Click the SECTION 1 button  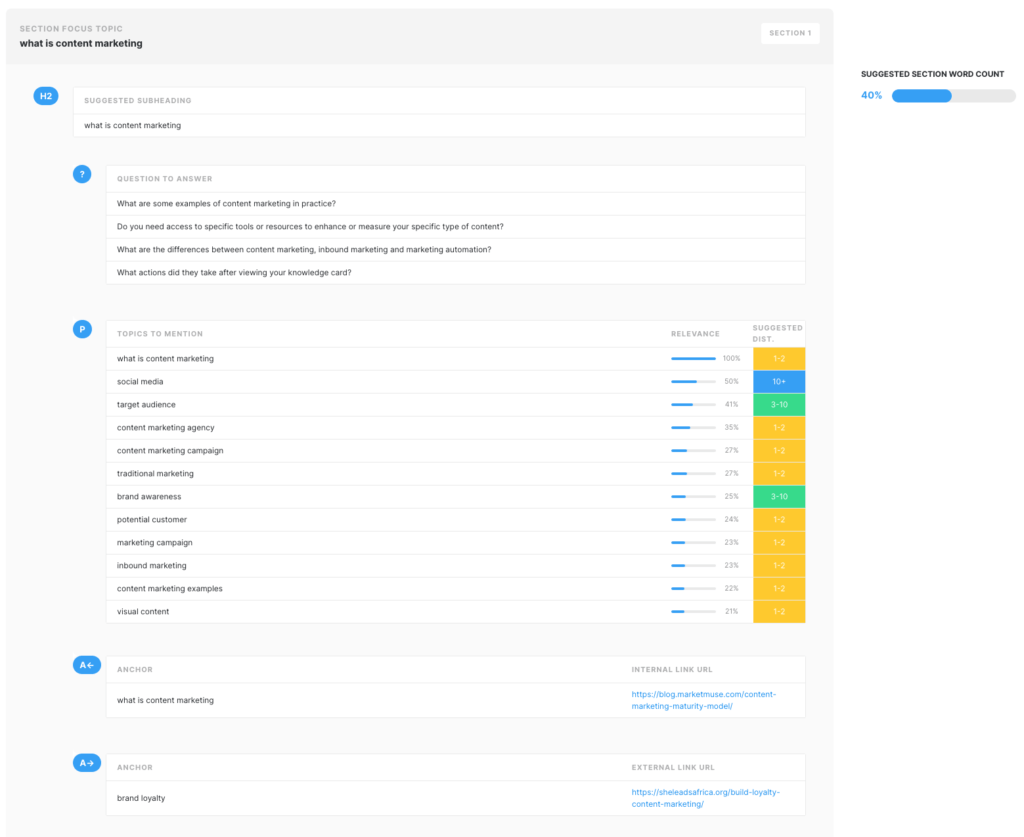pyautogui.click(x=790, y=33)
